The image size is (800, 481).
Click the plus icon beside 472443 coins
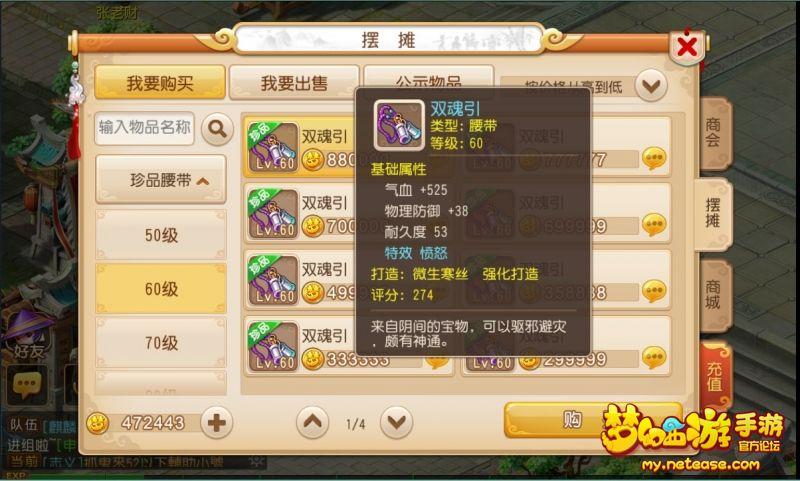pos(216,423)
